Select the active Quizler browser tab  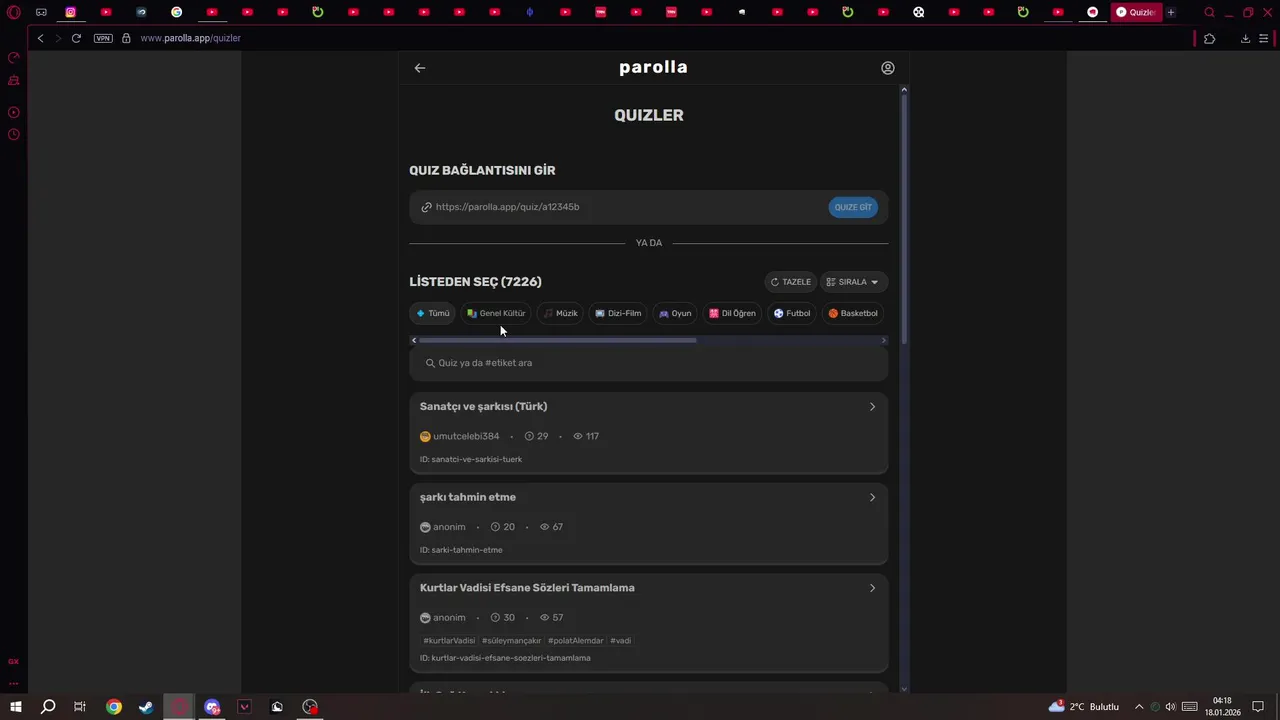coord(1137,12)
